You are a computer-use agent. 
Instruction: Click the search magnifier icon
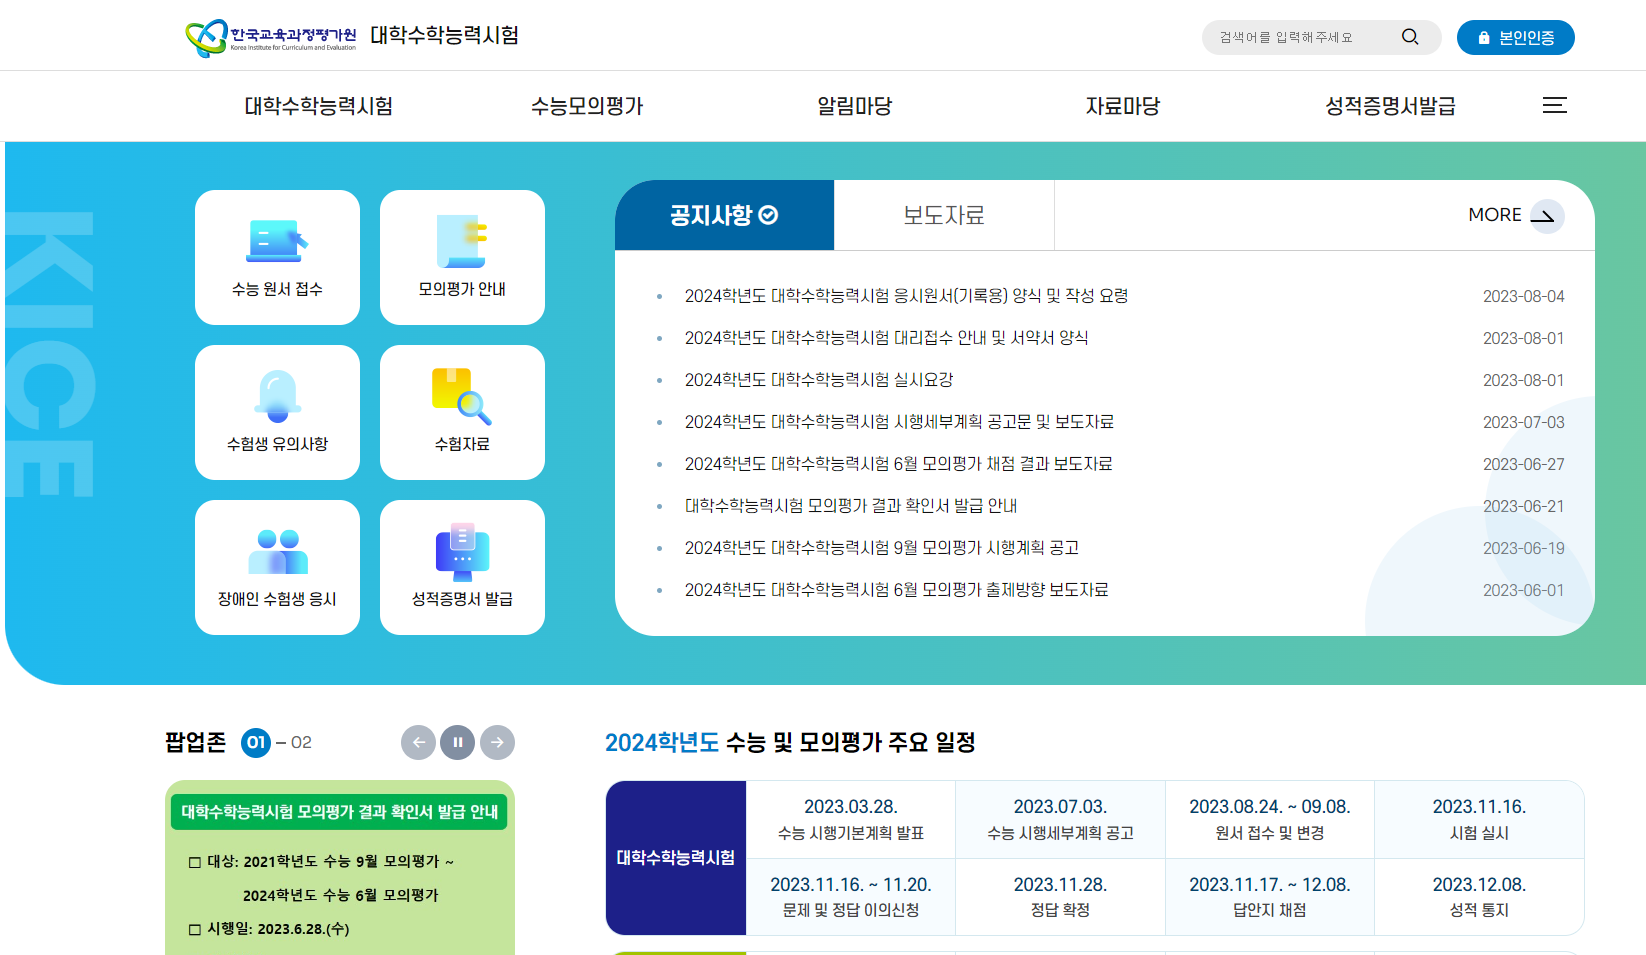(1410, 37)
